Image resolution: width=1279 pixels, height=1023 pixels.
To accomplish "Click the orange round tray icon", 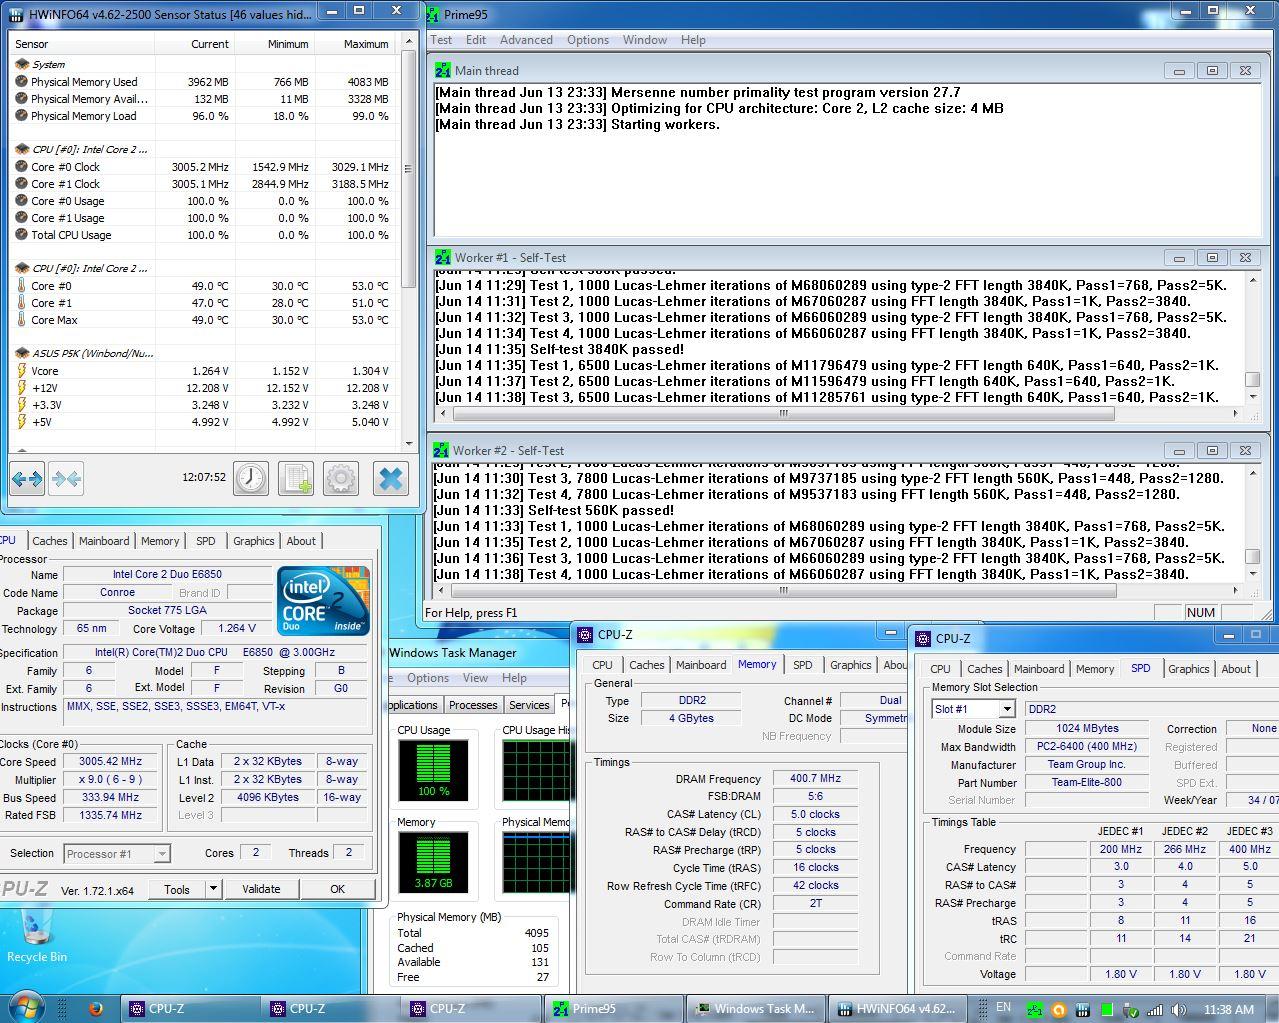I will [x=1058, y=1009].
